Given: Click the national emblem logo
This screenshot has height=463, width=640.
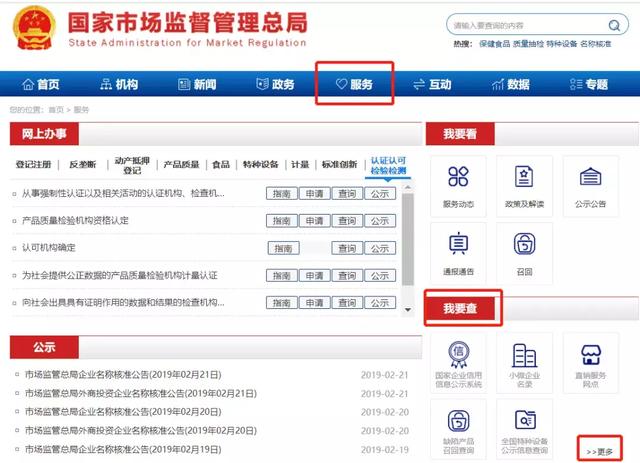Looking at the screenshot, I should click(x=34, y=28).
